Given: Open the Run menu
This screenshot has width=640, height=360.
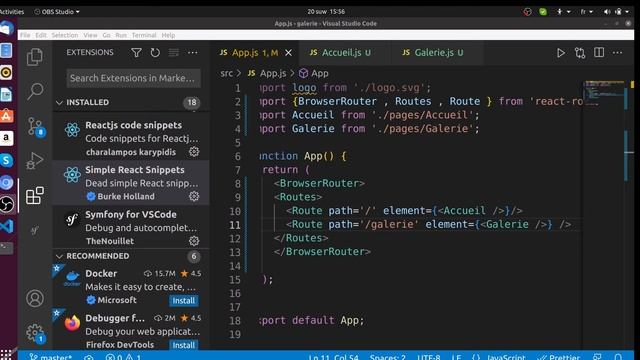Looking at the screenshot, I should click(x=121, y=35).
